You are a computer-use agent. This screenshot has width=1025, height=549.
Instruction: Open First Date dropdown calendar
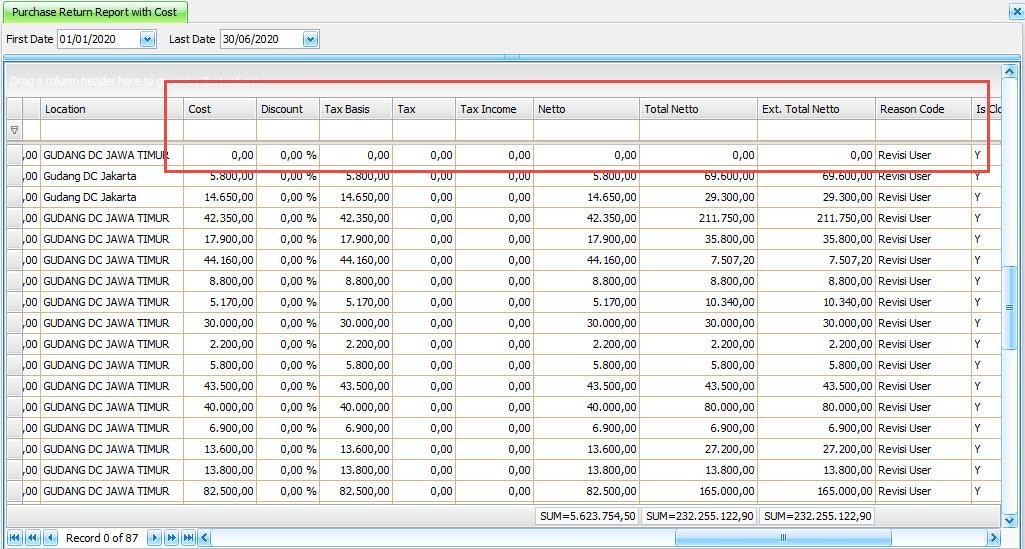coord(148,39)
